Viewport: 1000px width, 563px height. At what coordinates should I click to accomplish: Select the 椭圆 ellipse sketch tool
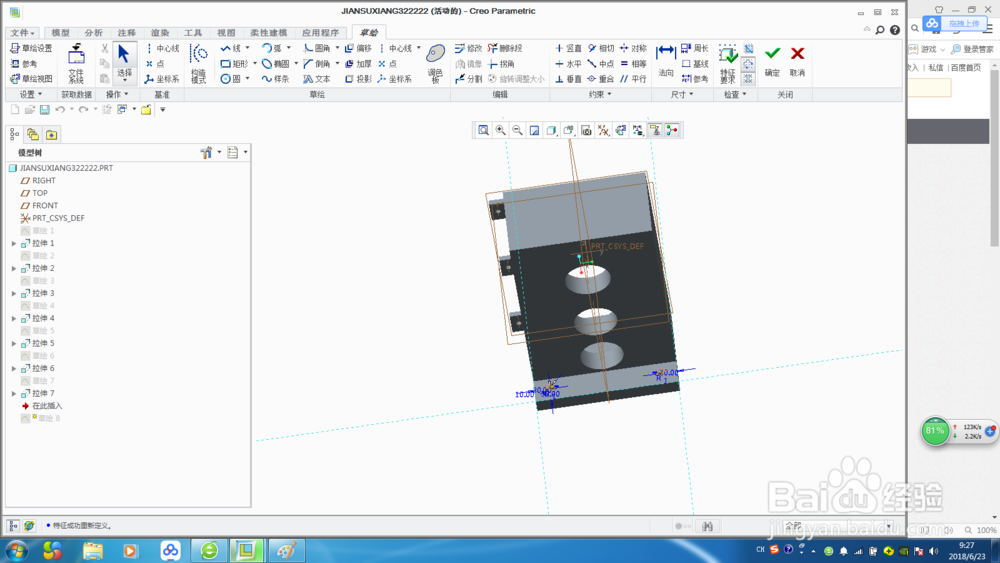276,64
